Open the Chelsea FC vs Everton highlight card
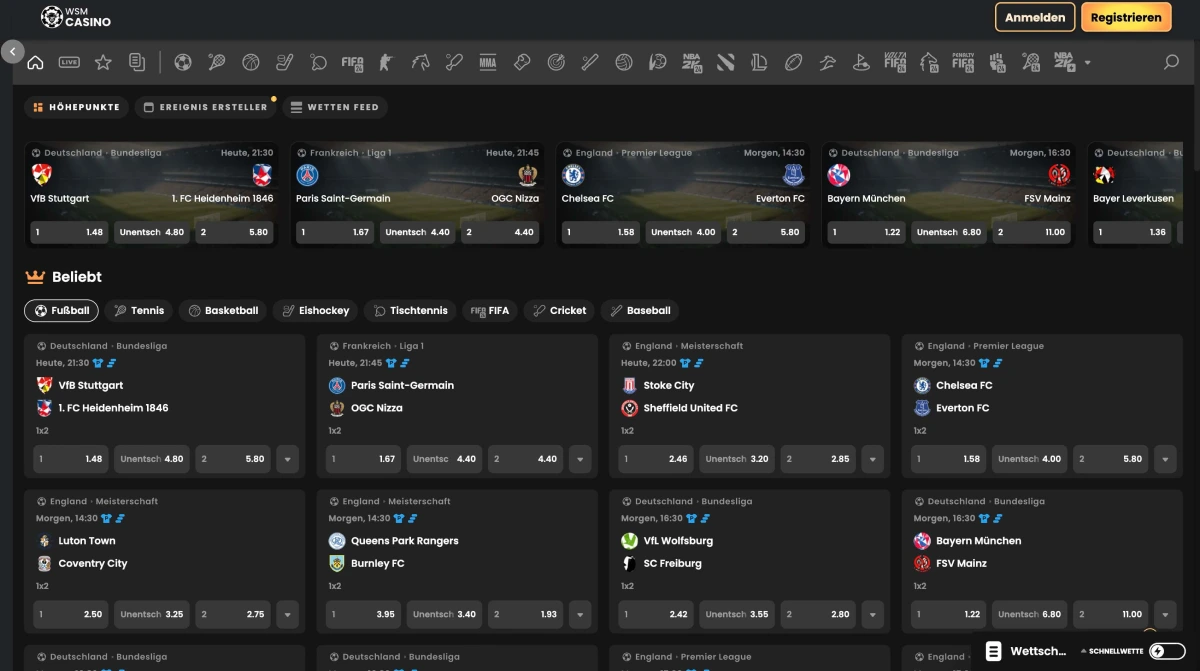1200x671 pixels. tap(683, 195)
